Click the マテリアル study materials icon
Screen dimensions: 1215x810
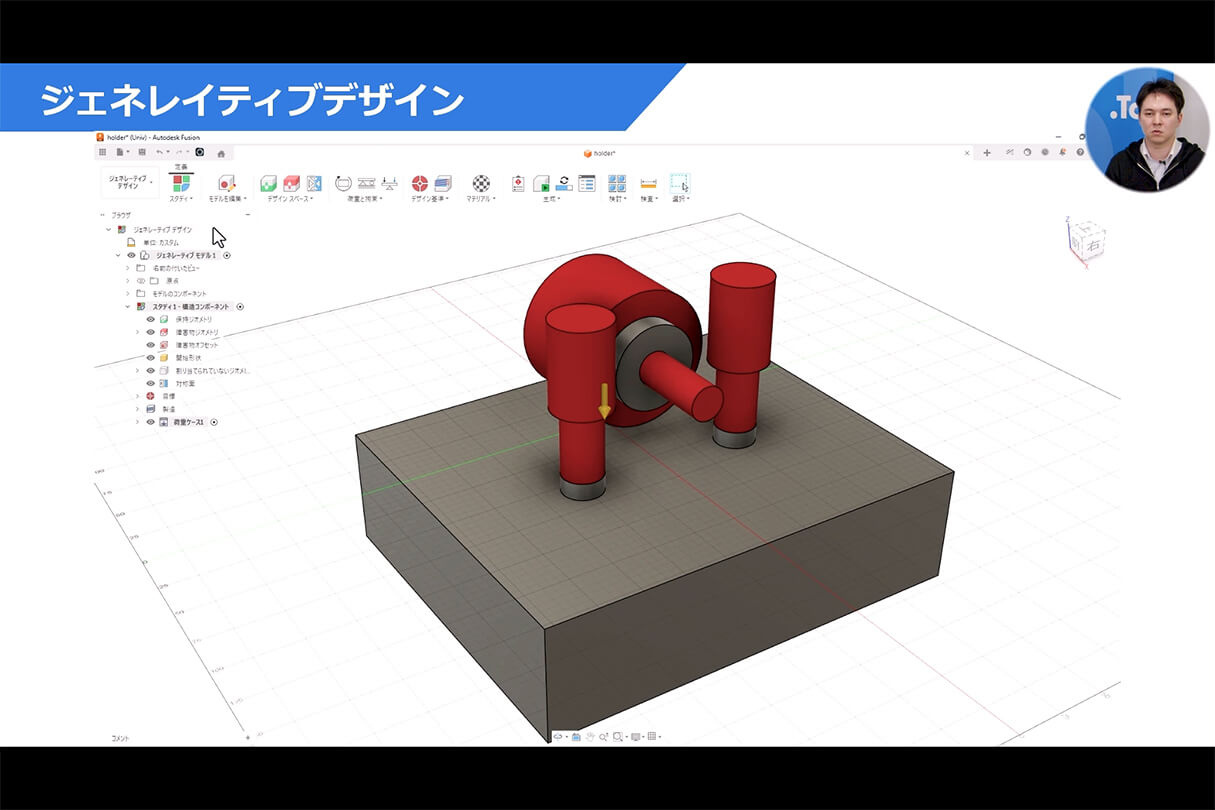coord(481,183)
